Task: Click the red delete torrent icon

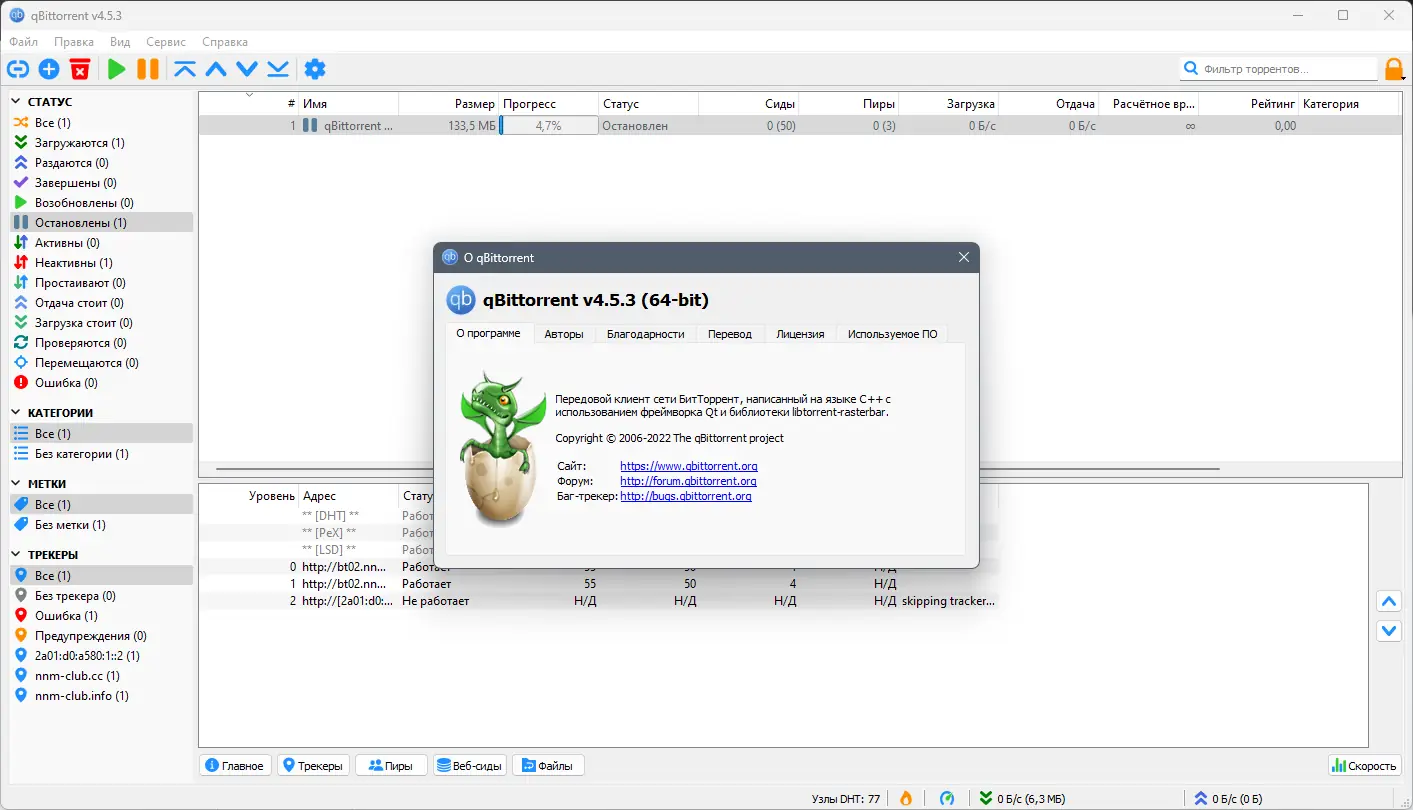Action: (x=80, y=69)
